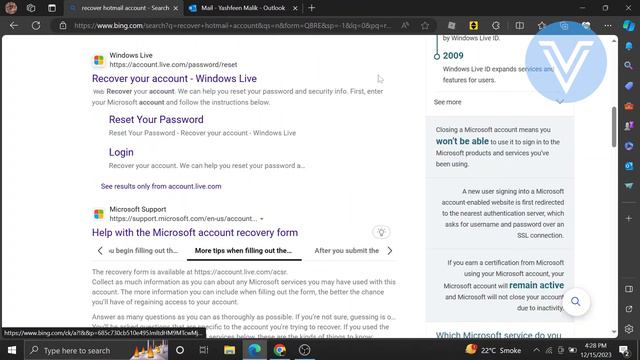The height and width of the screenshot is (360, 640).
Task: Switch to the recover hotmail account search tab
Action: pyautogui.click(x=125, y=8)
